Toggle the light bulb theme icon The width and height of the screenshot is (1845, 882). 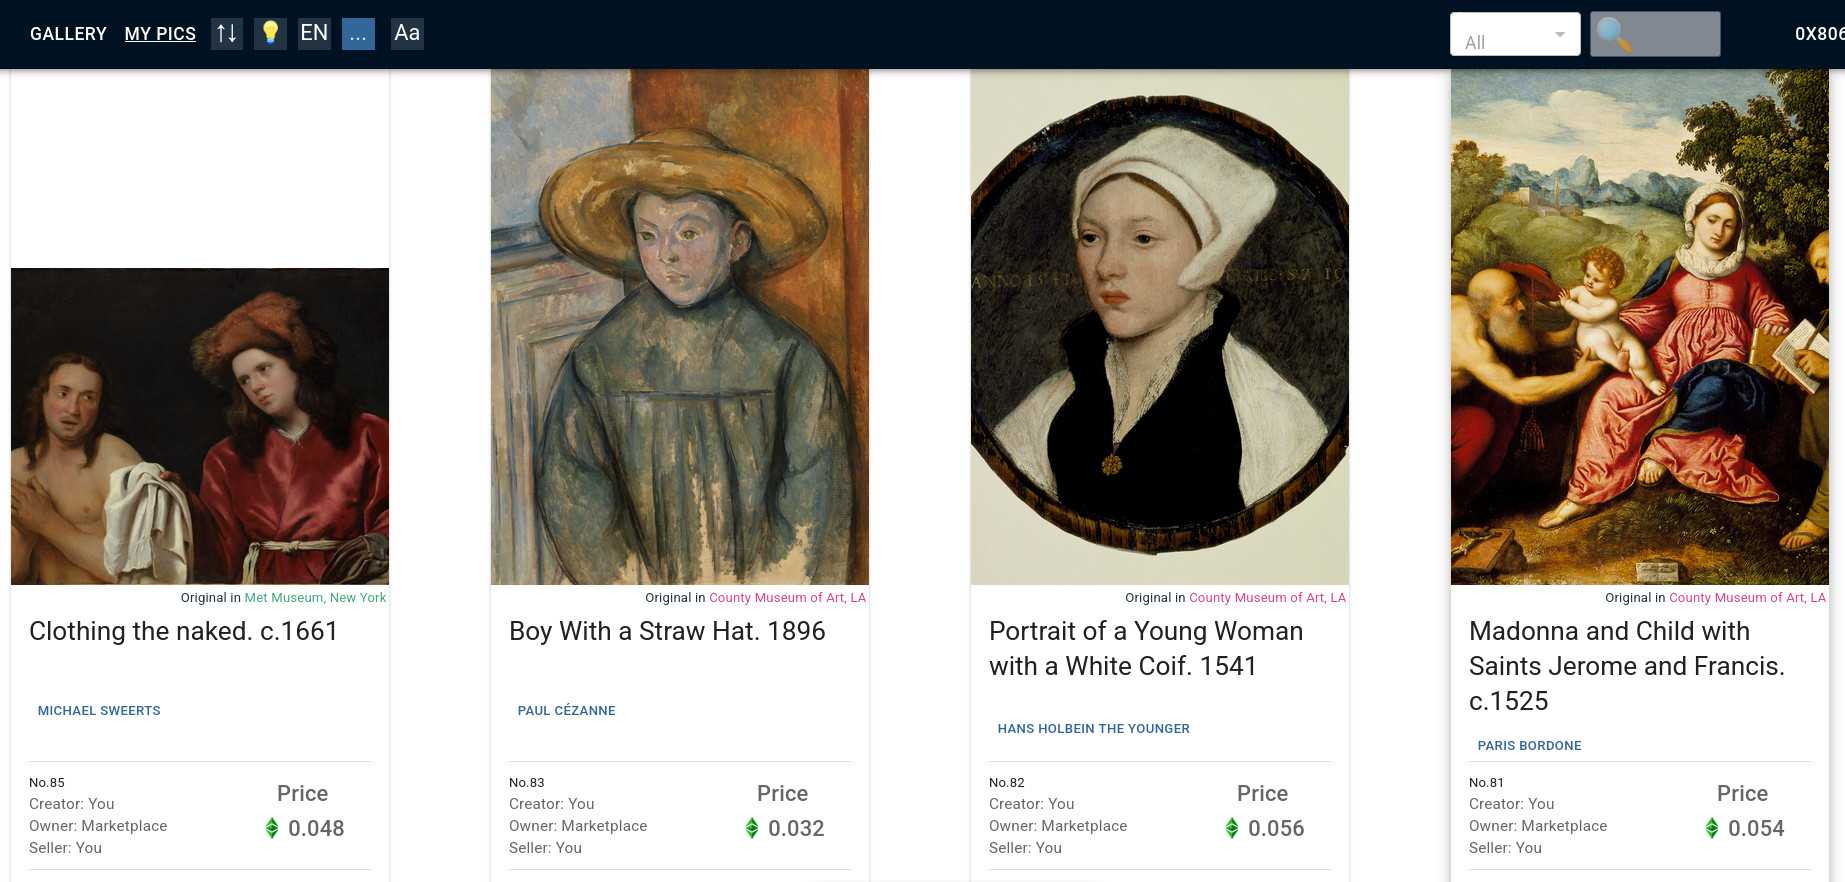[270, 33]
